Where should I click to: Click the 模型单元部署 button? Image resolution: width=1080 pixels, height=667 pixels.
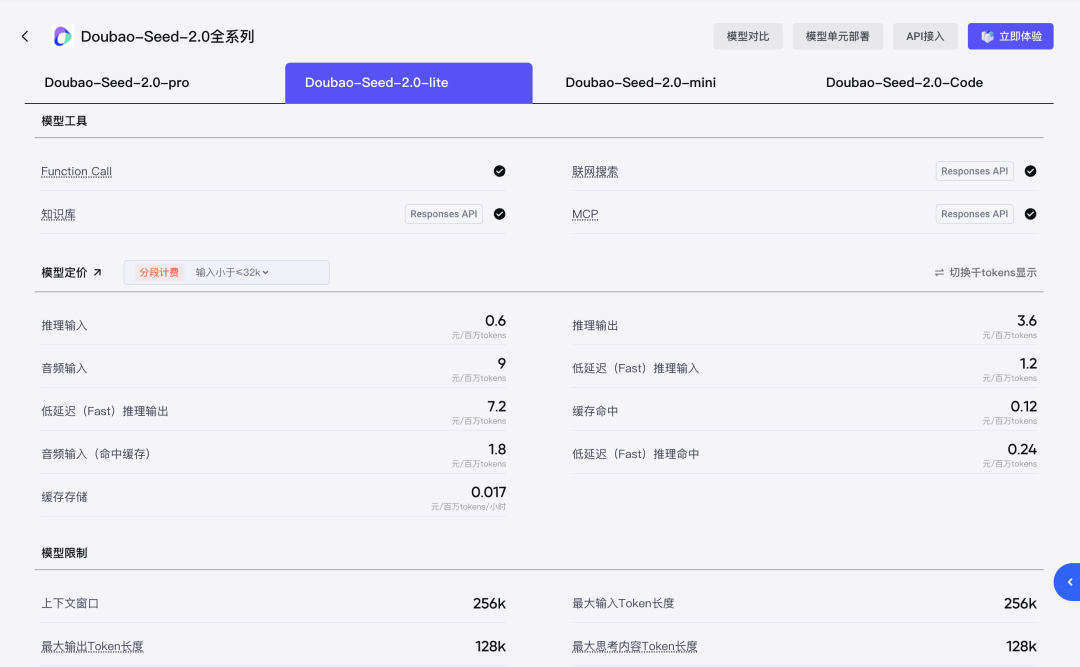[x=838, y=37]
